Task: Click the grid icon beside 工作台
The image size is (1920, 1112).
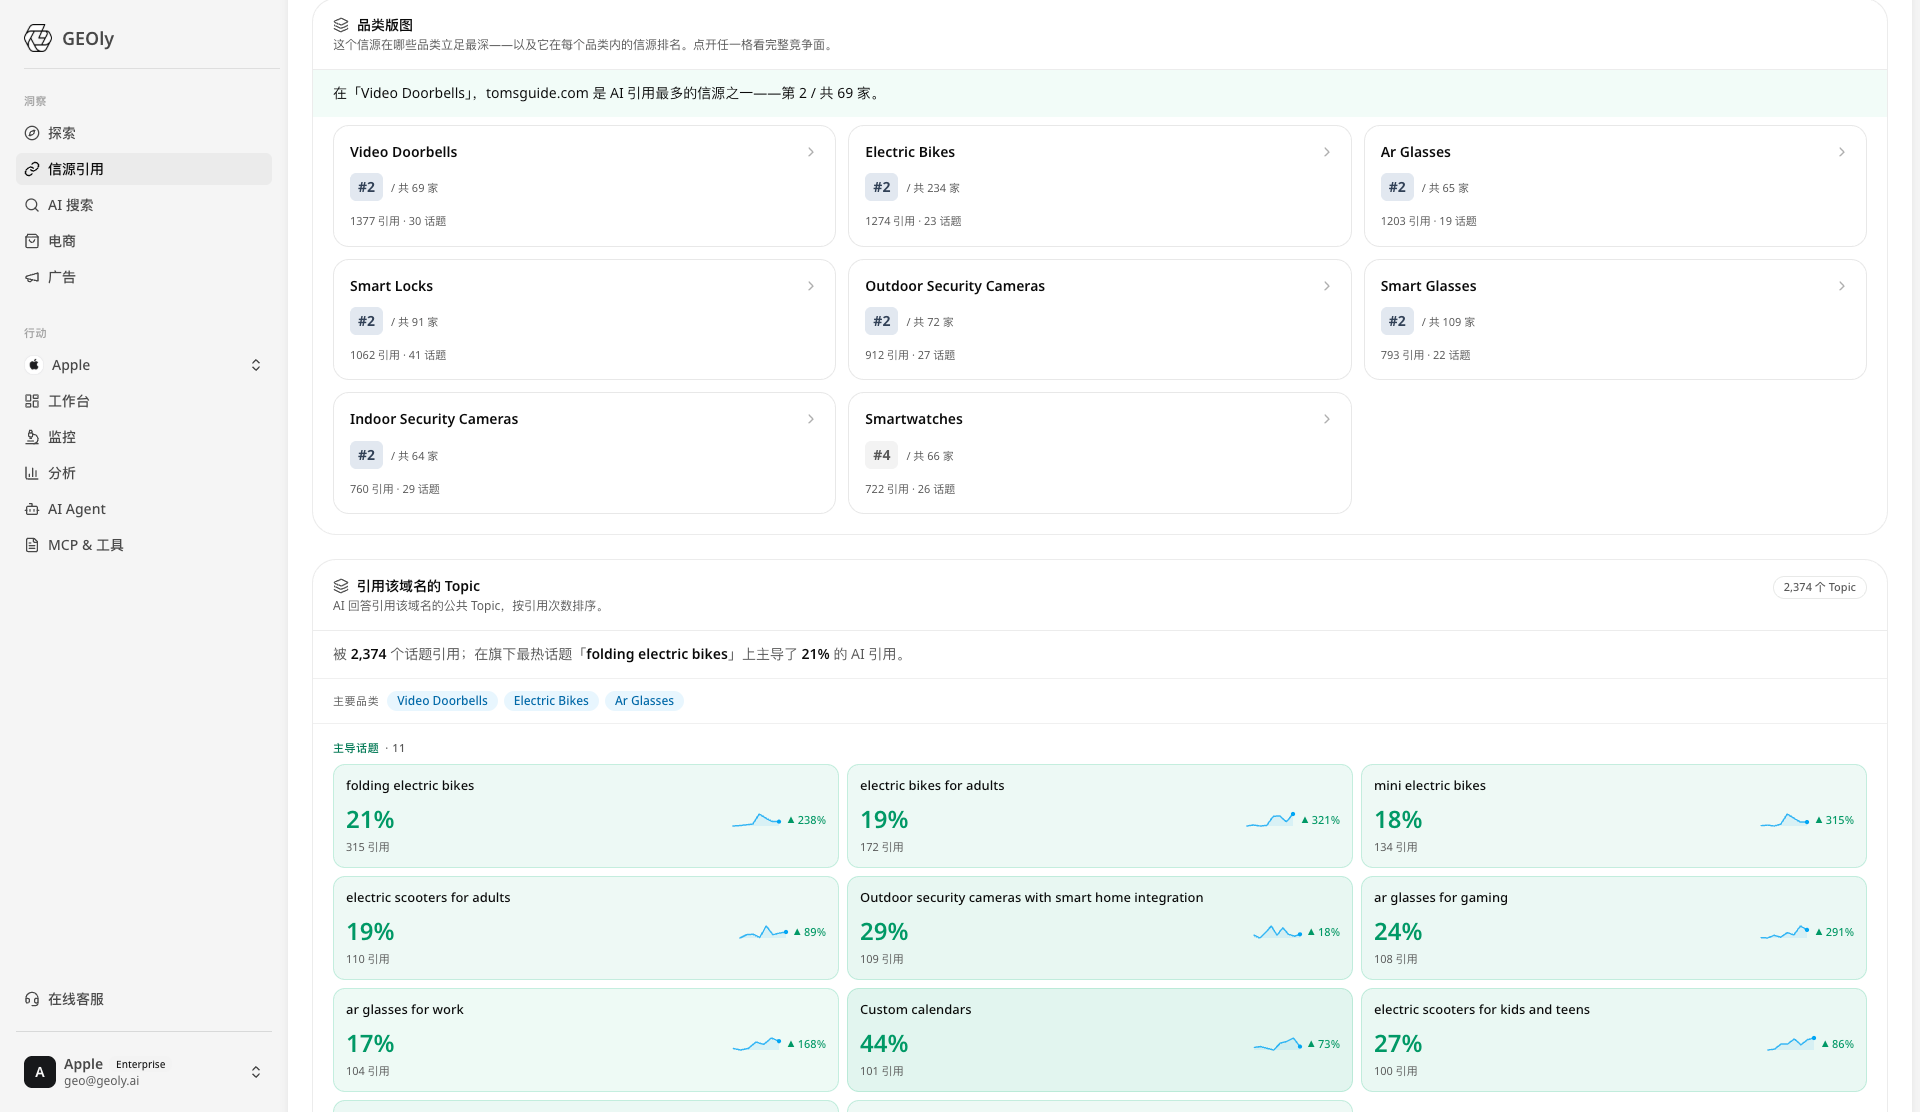Action: click(x=32, y=401)
